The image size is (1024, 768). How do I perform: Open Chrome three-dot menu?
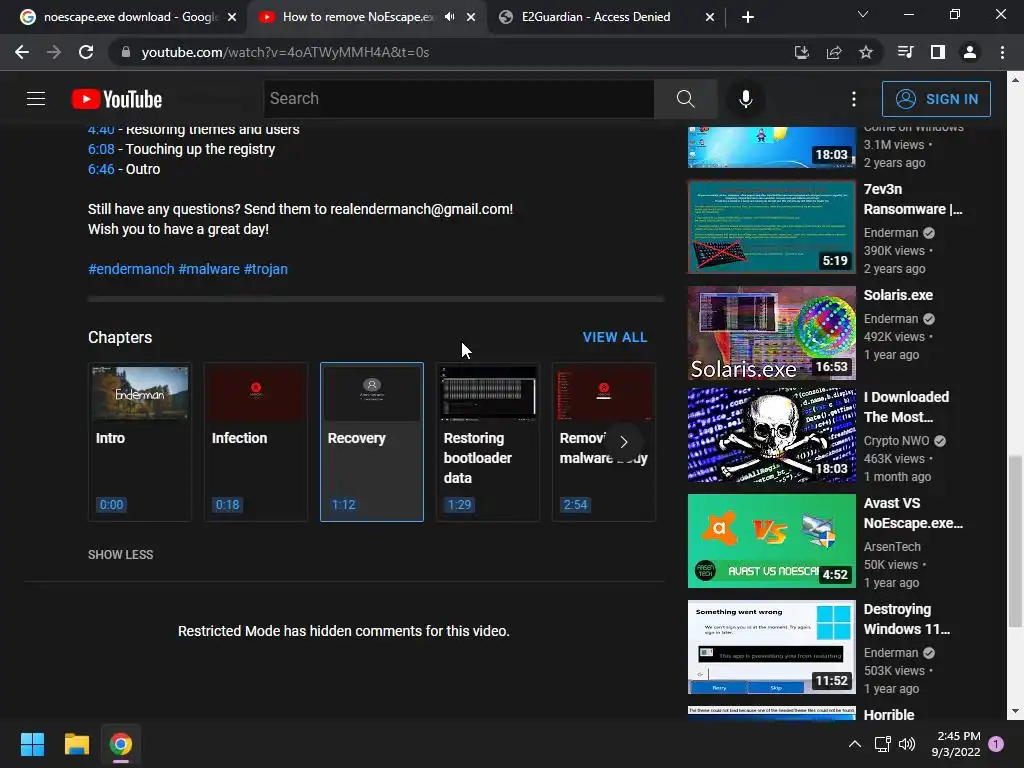click(x=1002, y=52)
